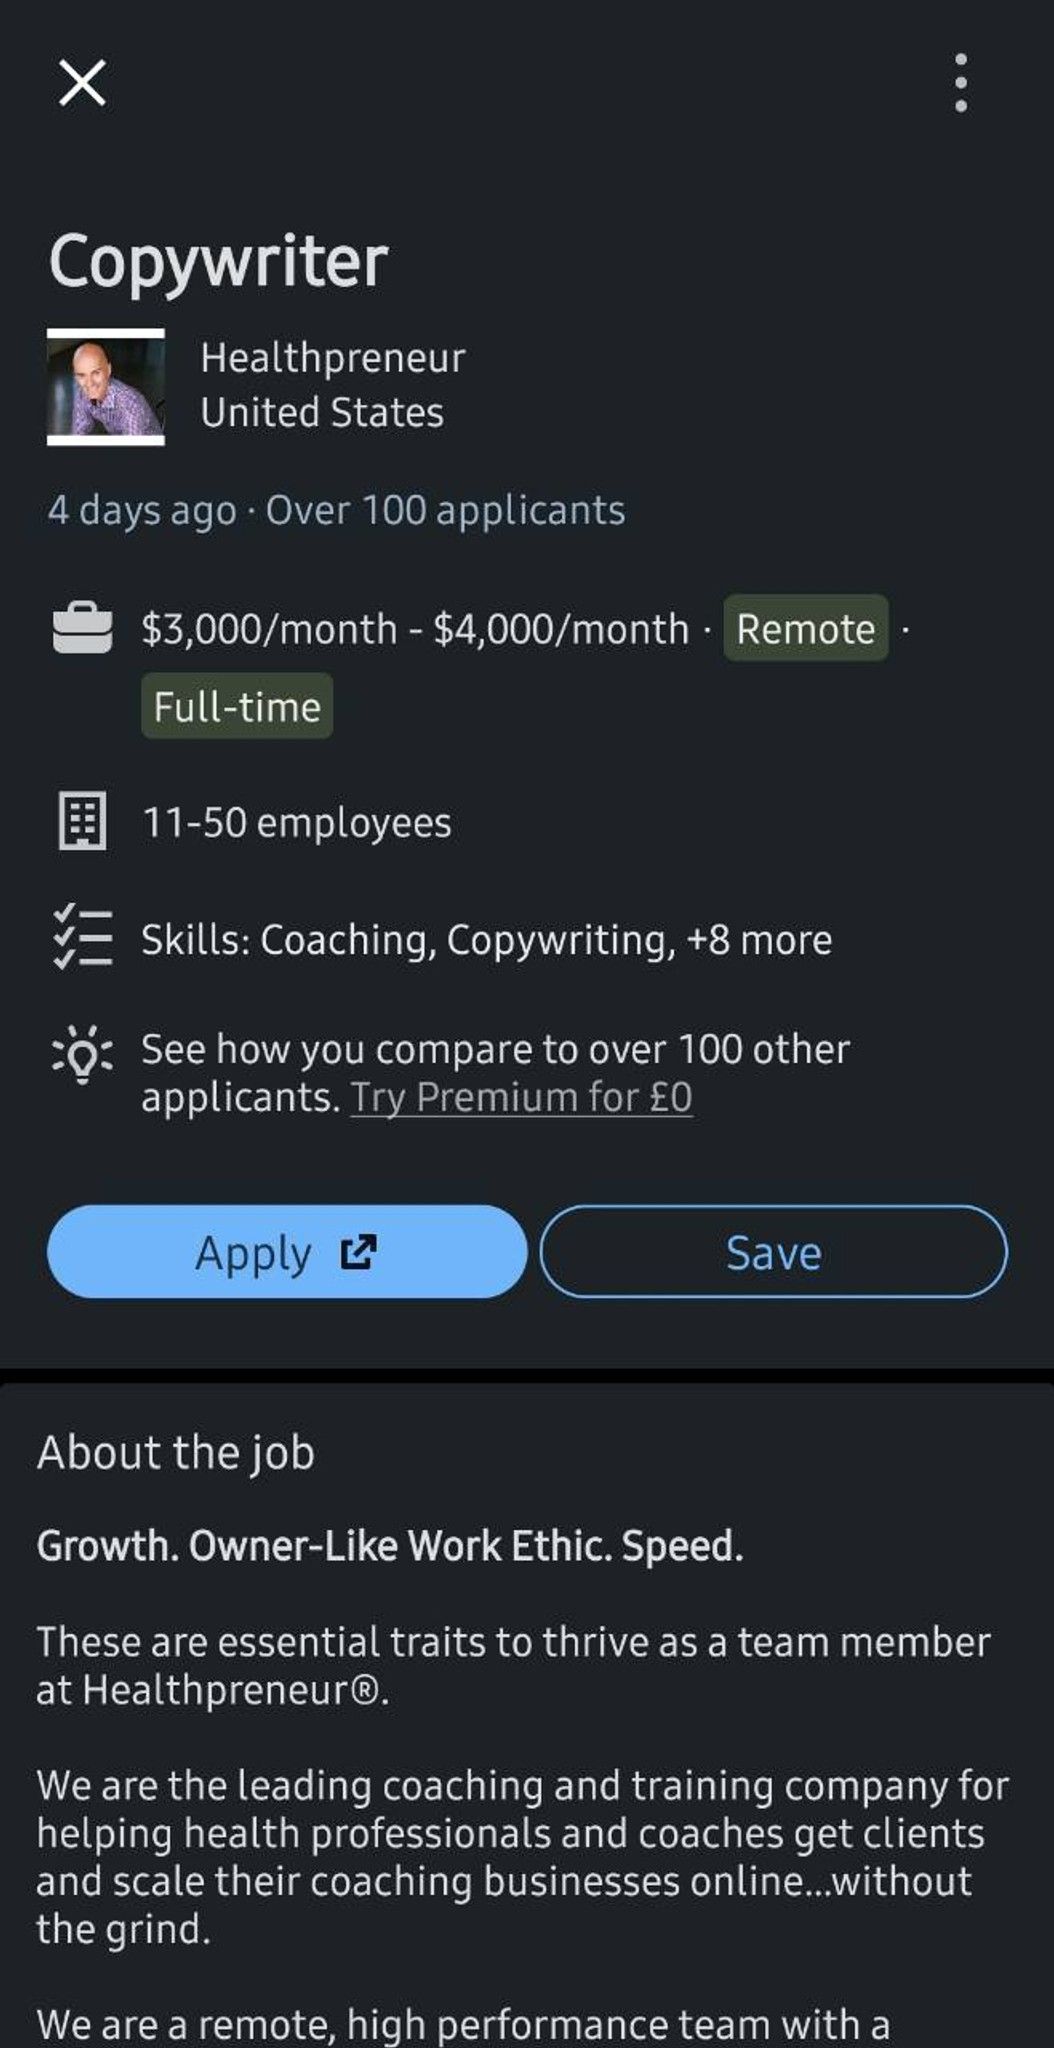Tap the skills checklist icon
This screenshot has width=1054, height=2048.
click(x=82, y=938)
